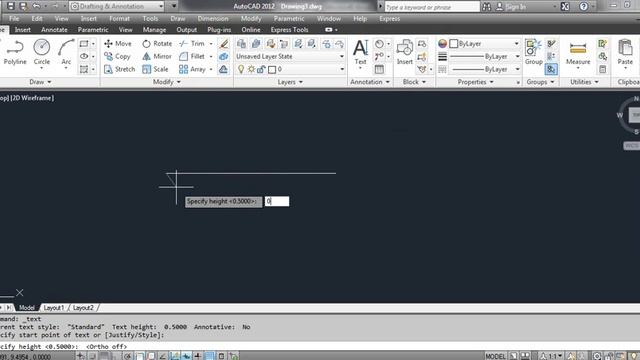Activate the Rotate tool
The width and height of the screenshot is (640, 360).
157,44
